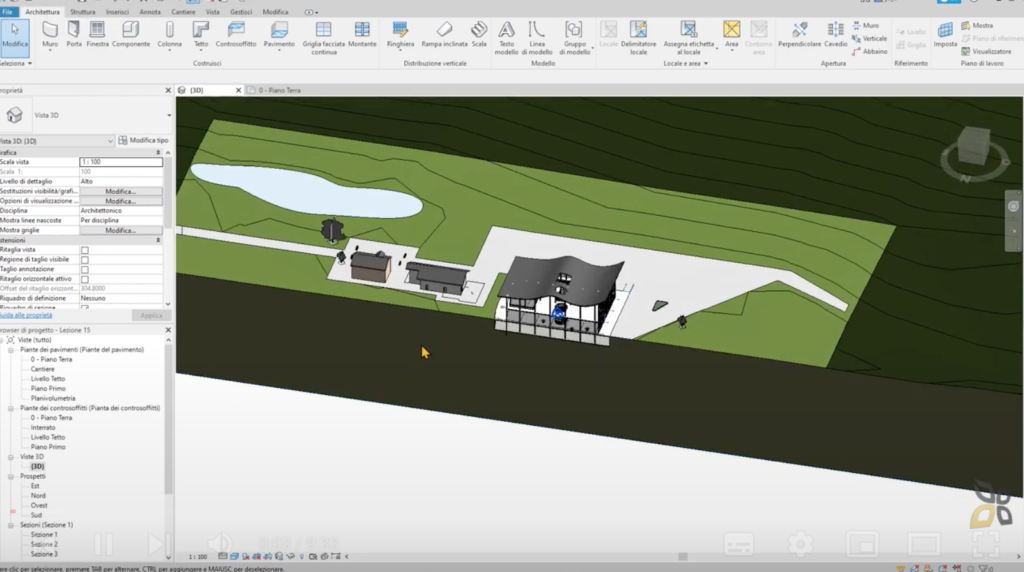Click the Gruppo di modello tool
1024x572 pixels.
click(x=574, y=37)
